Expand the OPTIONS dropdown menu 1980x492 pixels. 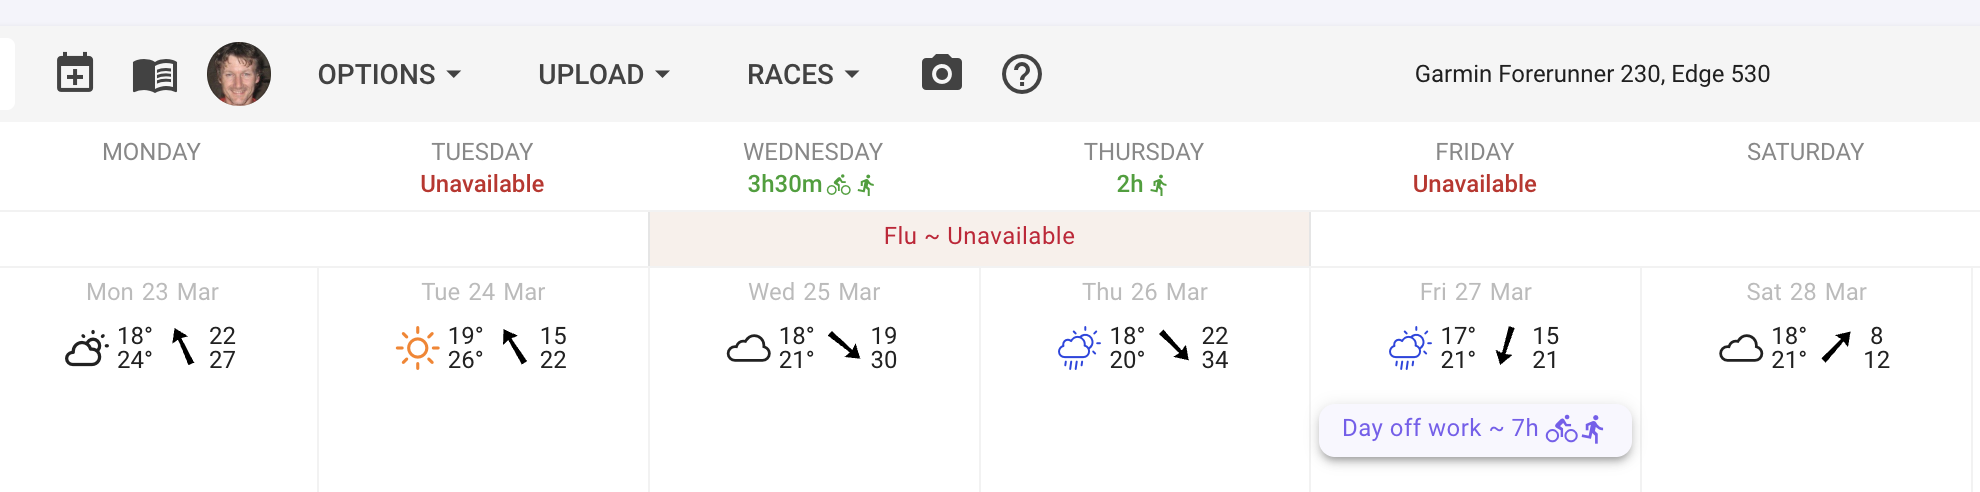[389, 75]
